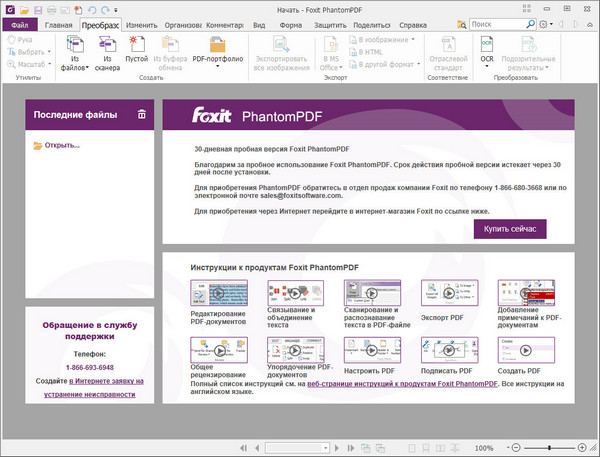600x457 pixels.
Task: Clear recent files with the trash icon
Action: tap(142, 115)
